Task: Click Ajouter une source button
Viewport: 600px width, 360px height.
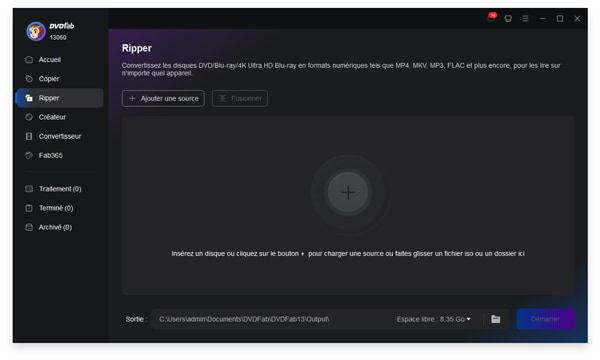Action: click(163, 99)
